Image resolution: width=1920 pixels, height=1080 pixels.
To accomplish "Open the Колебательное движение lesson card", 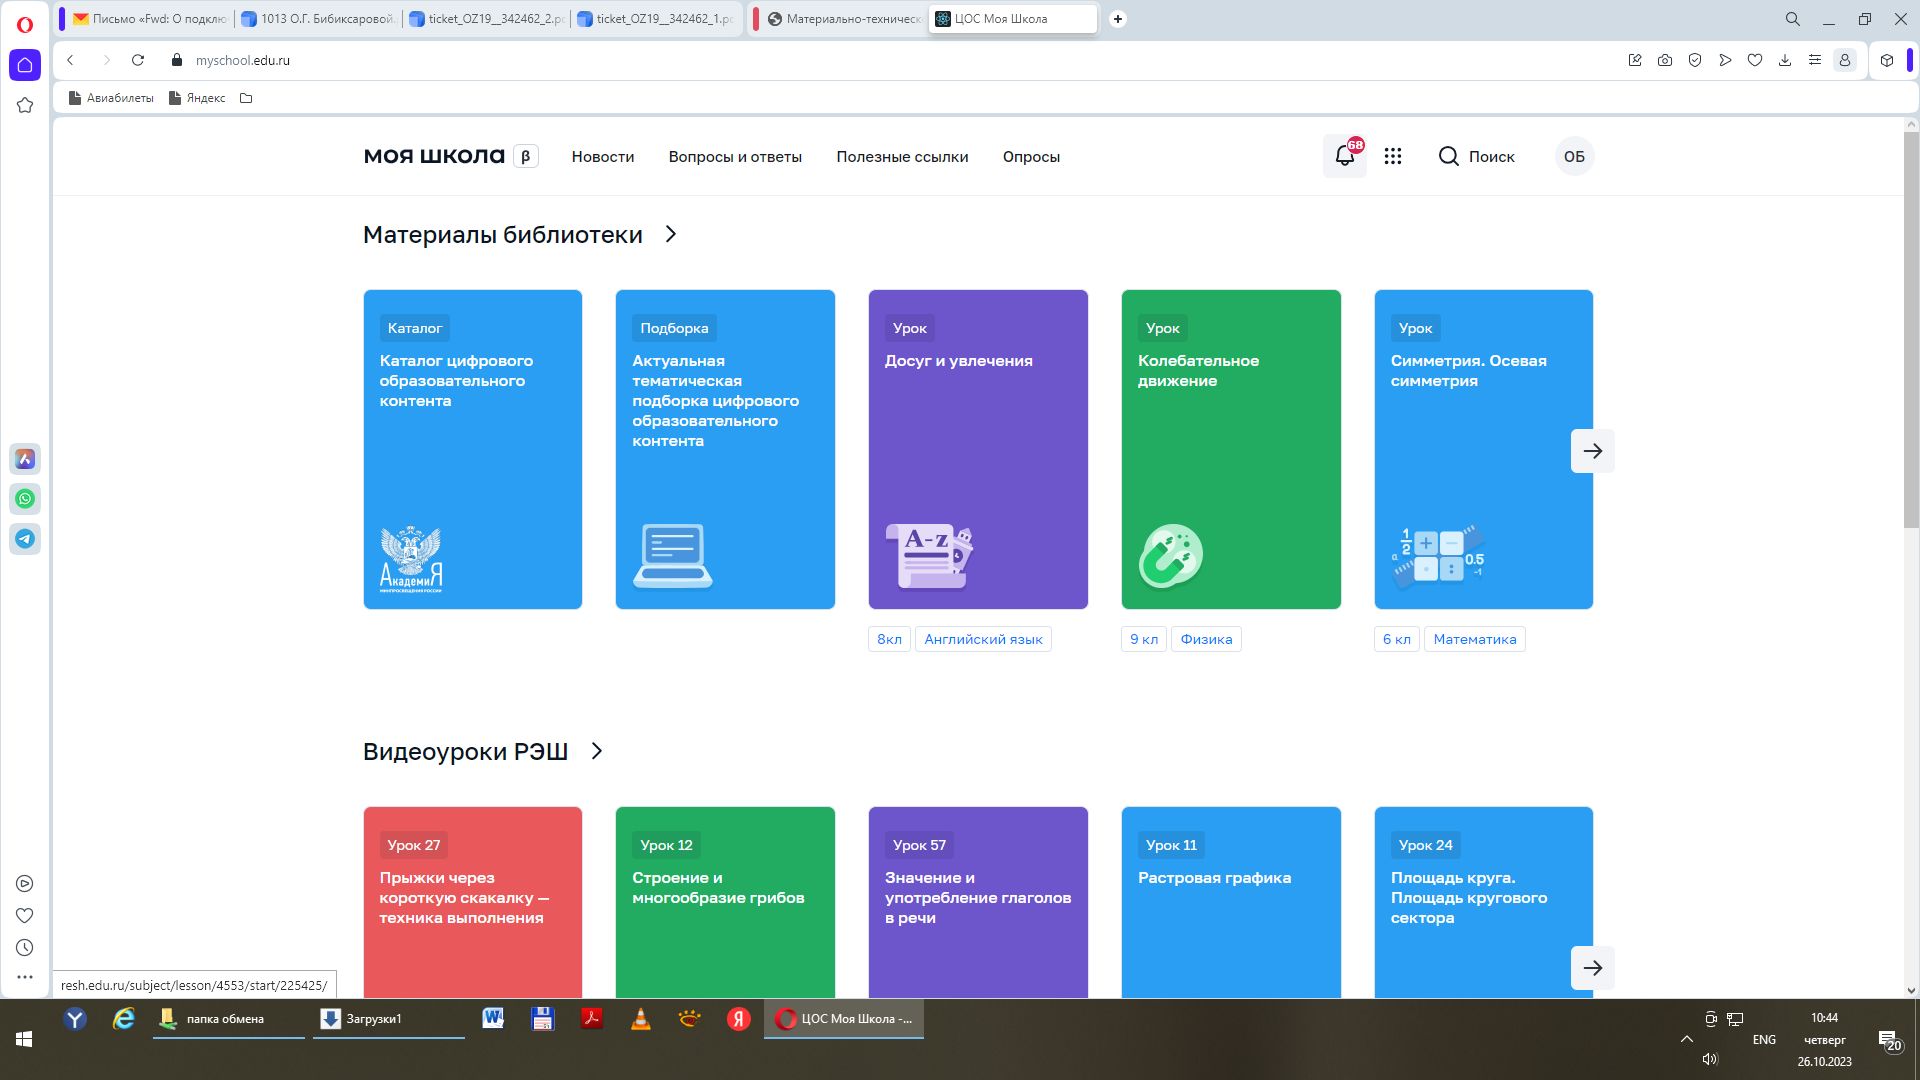I will [1230, 449].
